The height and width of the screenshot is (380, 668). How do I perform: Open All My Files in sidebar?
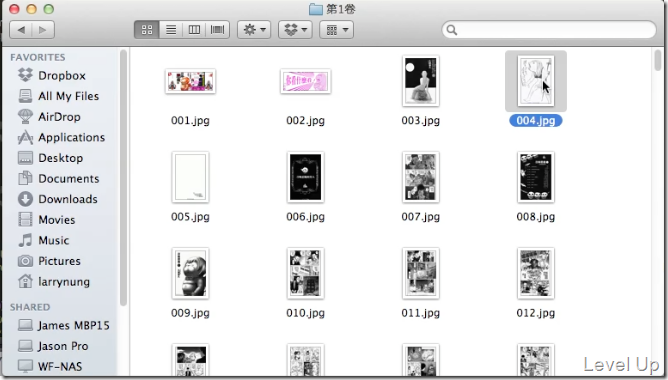59,96
